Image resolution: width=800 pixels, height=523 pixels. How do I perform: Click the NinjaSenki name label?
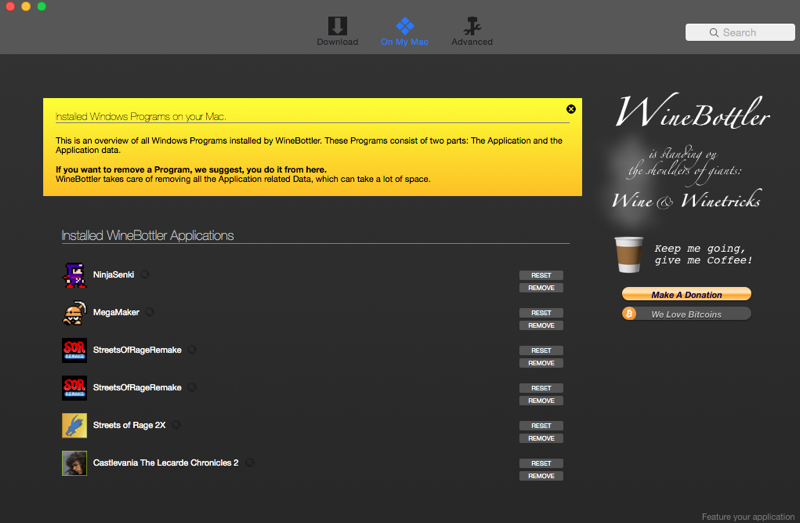113,275
